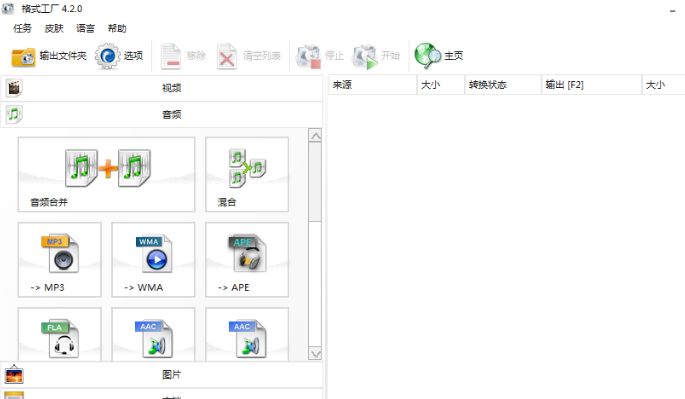
Task: Click the 输出 [F2] column header
Action: tap(592, 85)
